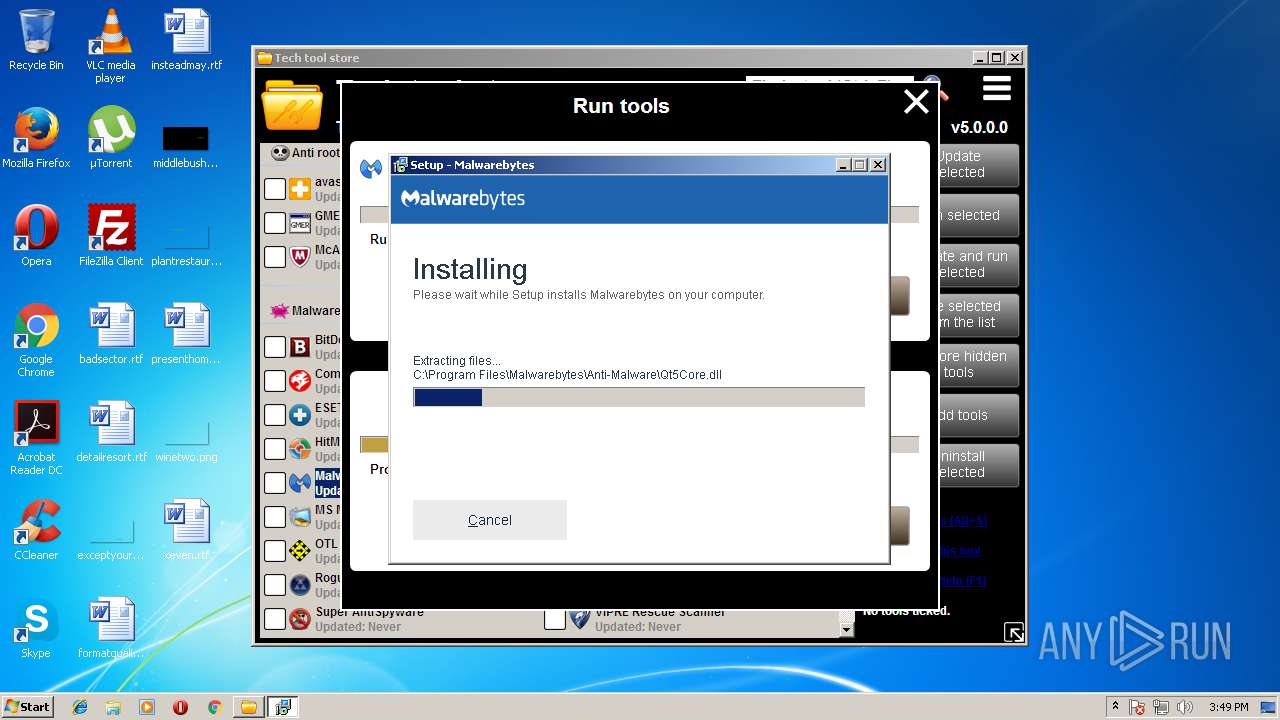Click the Start button
1280x720 pixels.
(27, 706)
